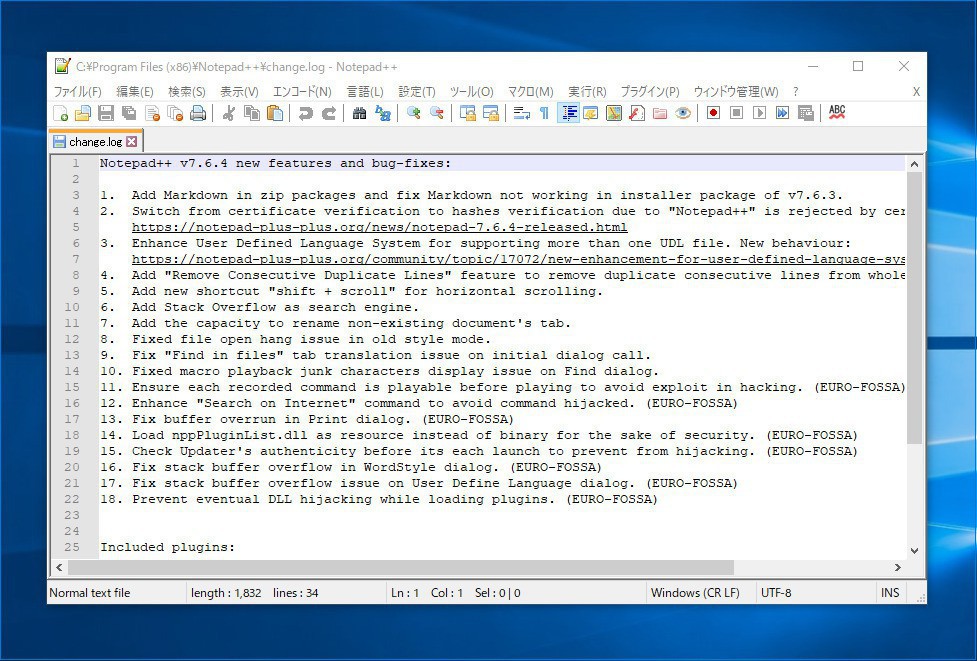Undo the last action
Screen dimensions: 977x661
[x=305, y=113]
